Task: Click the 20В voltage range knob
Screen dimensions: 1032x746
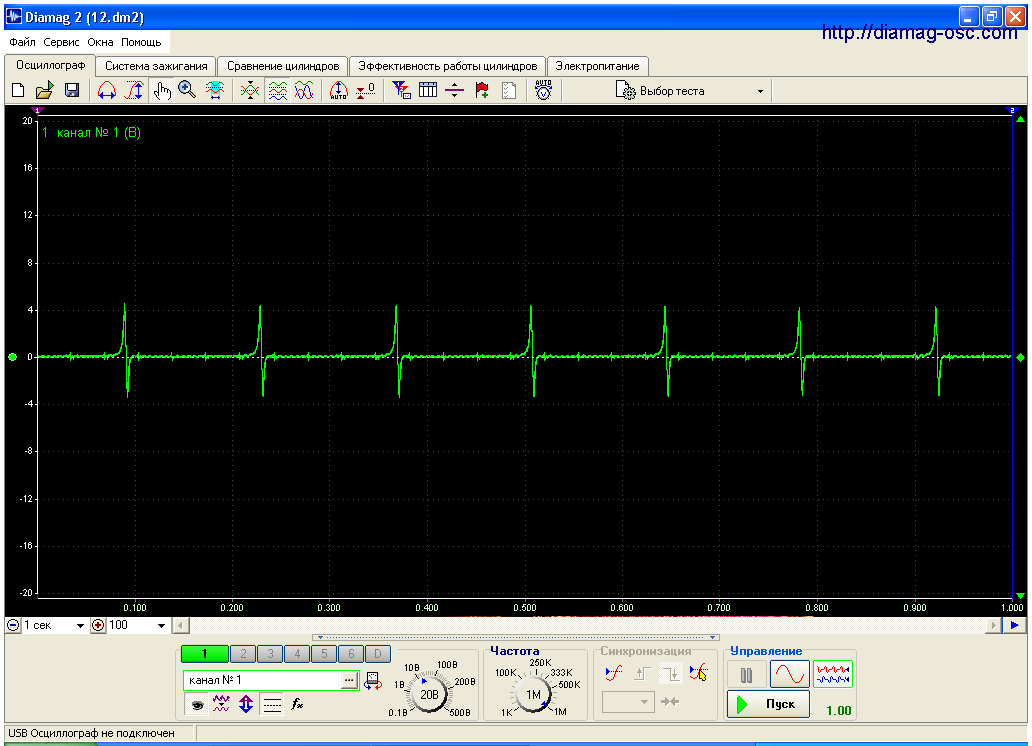Action: pos(429,693)
